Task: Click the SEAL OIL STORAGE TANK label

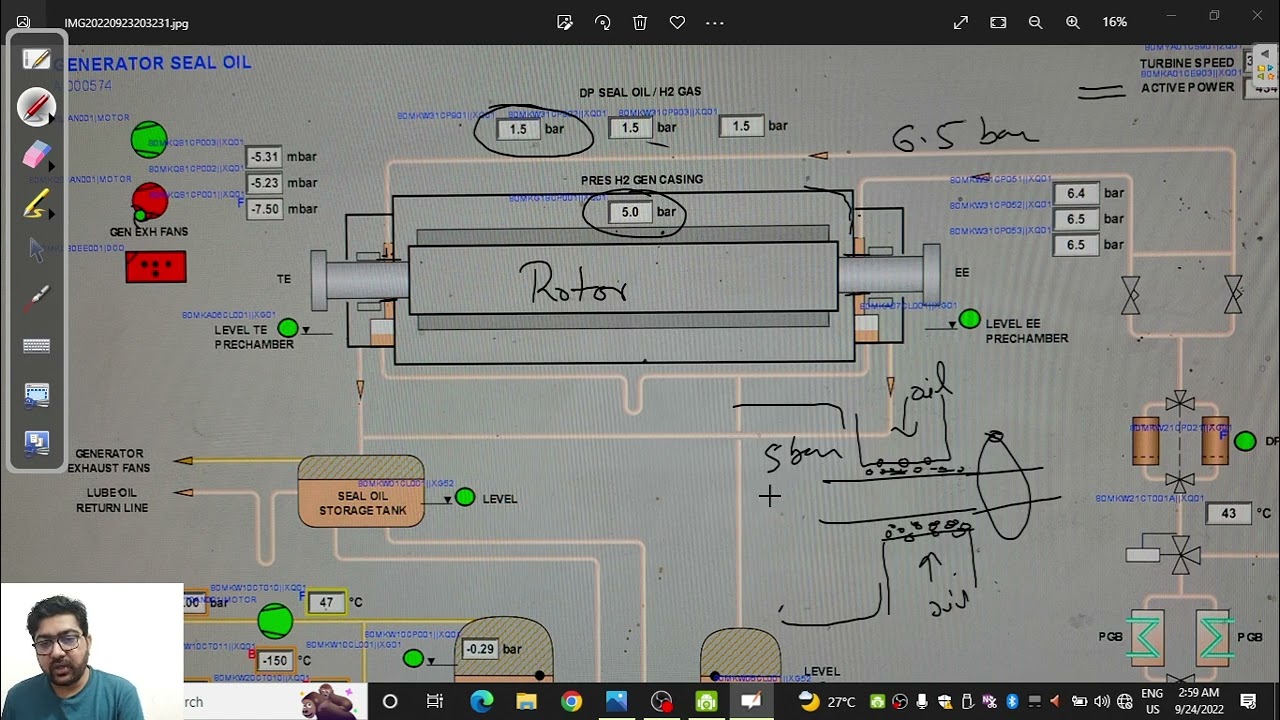Action: pos(362,503)
